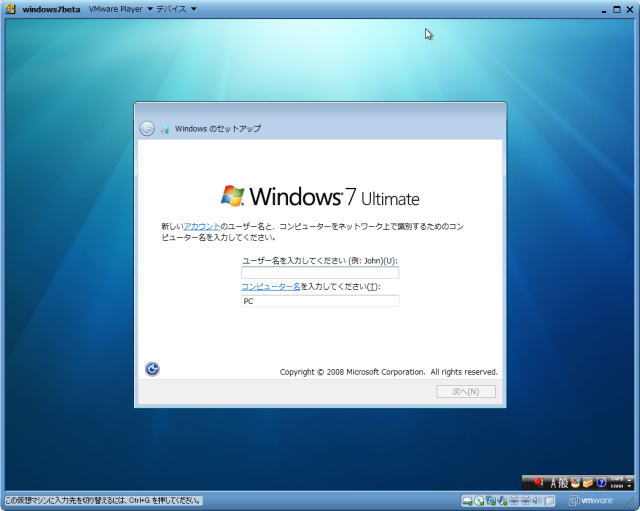Click the sound card speaker icon in status bar
This screenshot has width=640, height=511.
(537, 501)
